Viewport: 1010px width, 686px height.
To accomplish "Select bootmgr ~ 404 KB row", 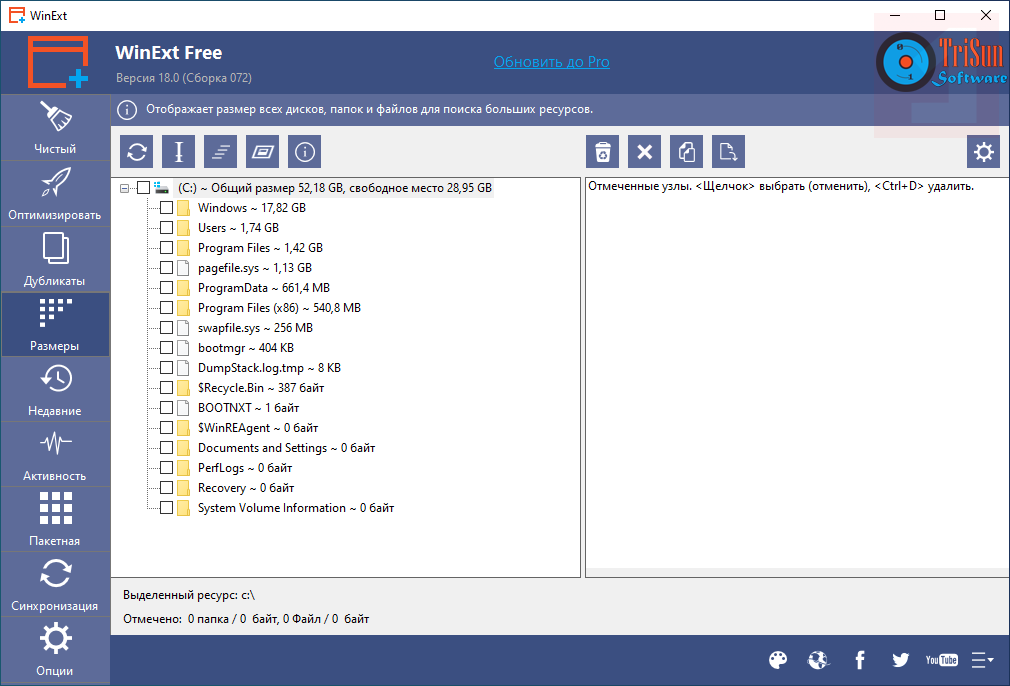I will coord(245,348).
